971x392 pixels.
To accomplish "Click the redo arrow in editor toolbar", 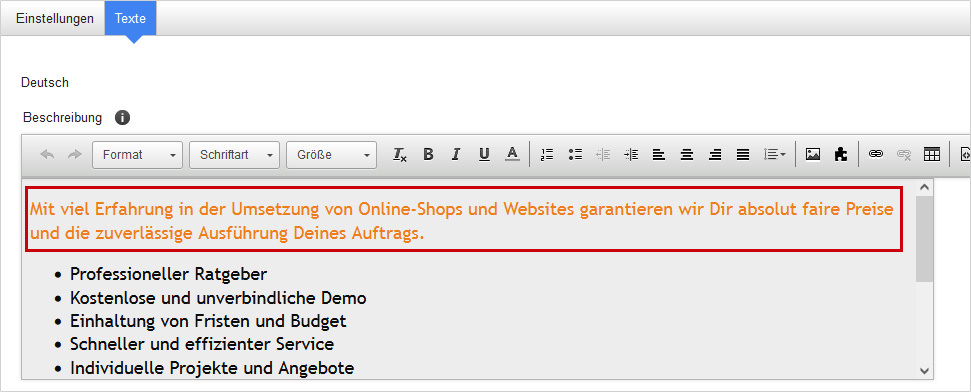I will (x=75, y=155).
